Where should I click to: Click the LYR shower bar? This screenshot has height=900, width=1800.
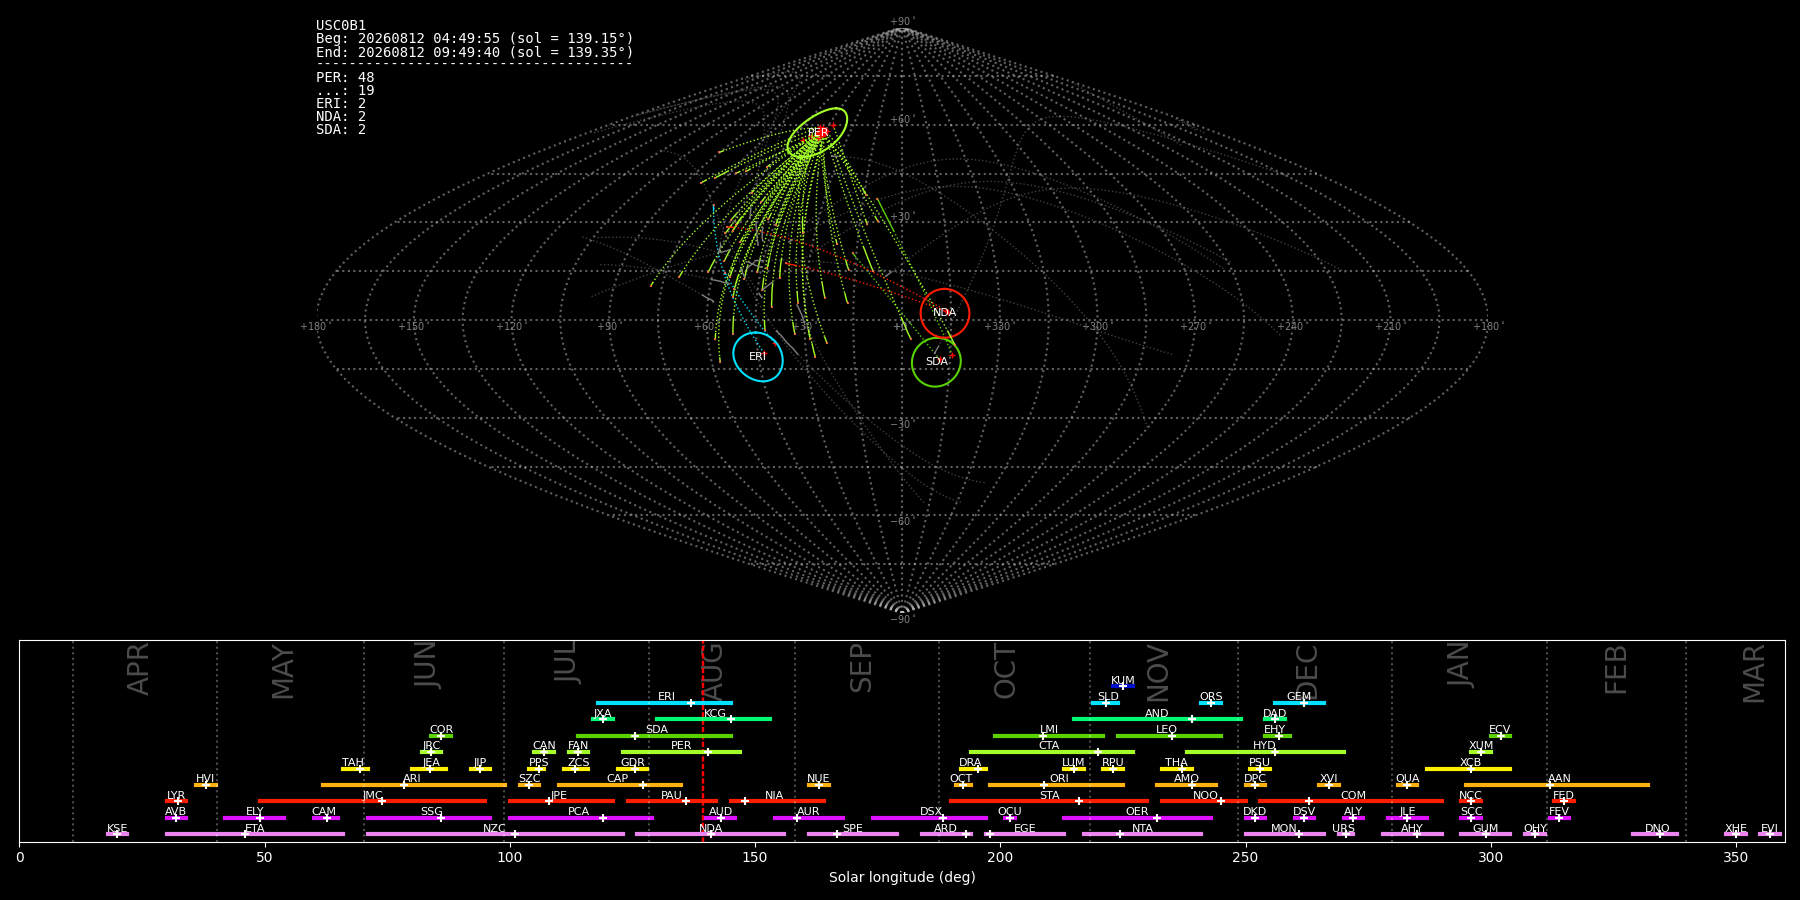[x=176, y=801]
